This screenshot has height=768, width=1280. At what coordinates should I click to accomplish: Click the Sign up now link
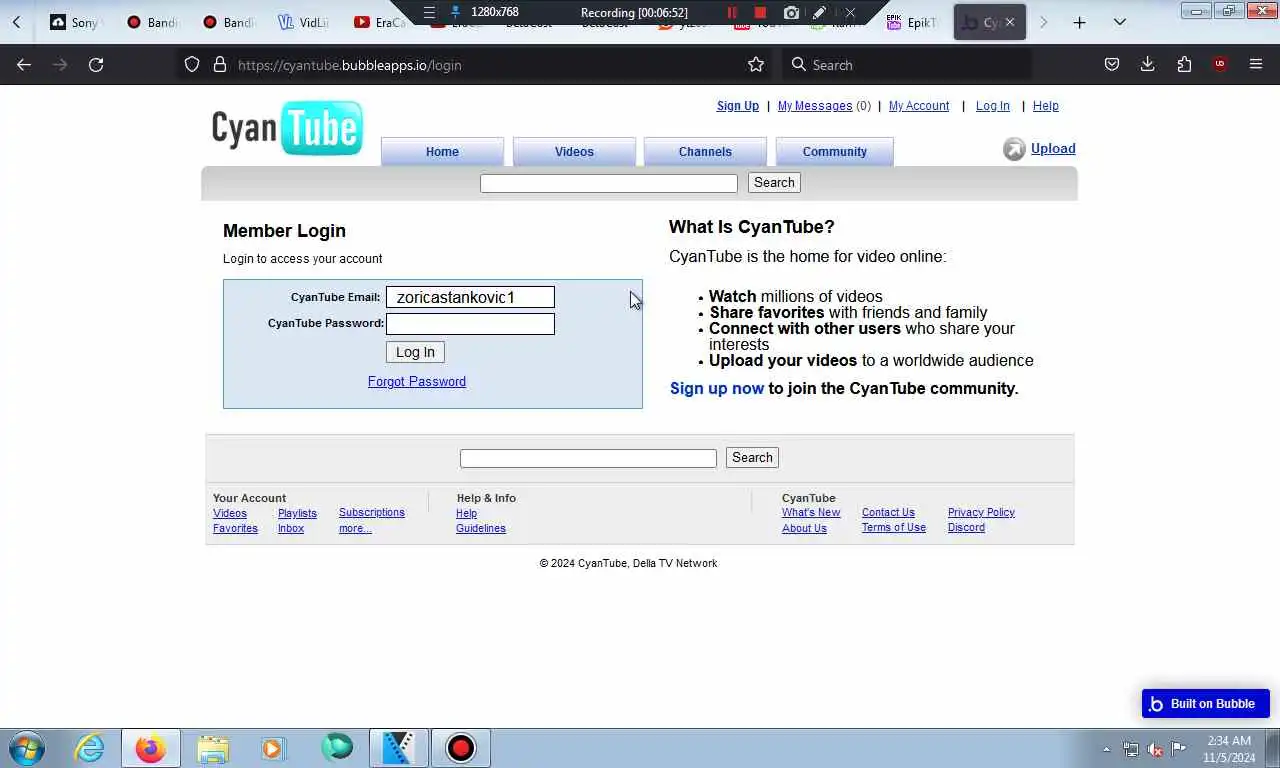tap(717, 388)
